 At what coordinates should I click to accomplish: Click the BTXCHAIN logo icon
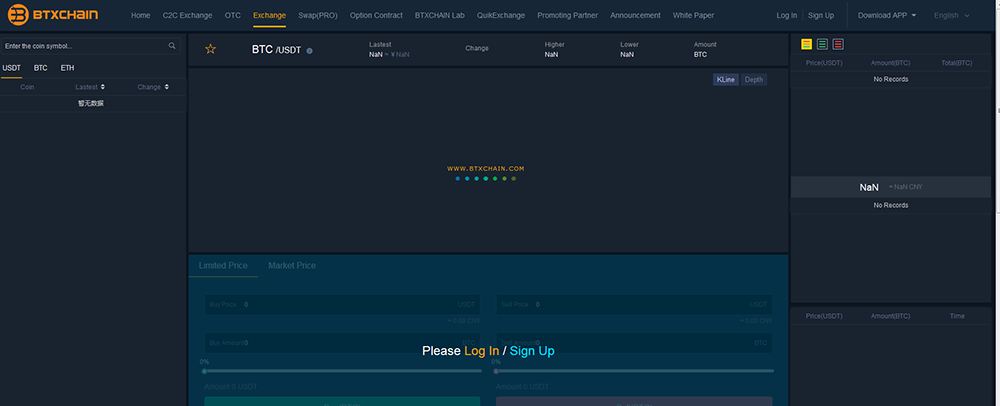[18, 15]
